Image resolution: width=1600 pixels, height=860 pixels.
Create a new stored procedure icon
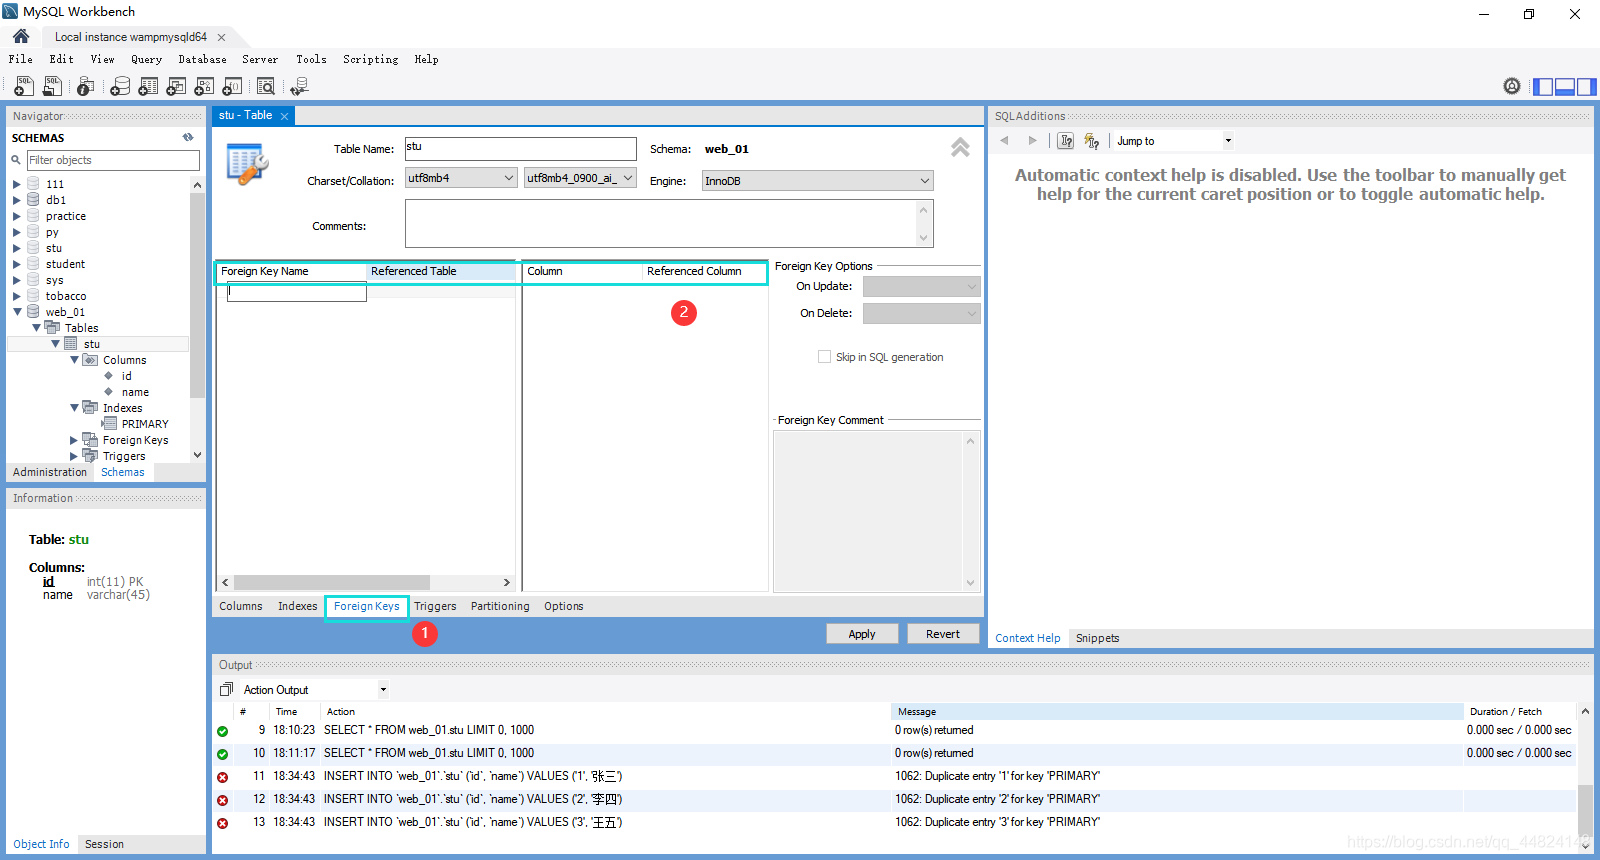(x=204, y=87)
